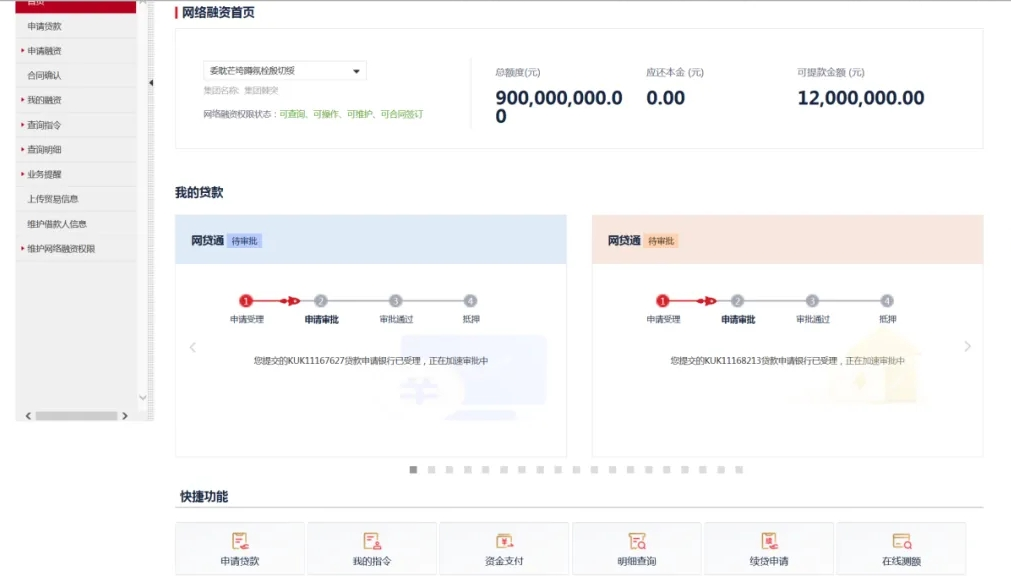Show next loan card with right carousel arrow

(x=967, y=346)
